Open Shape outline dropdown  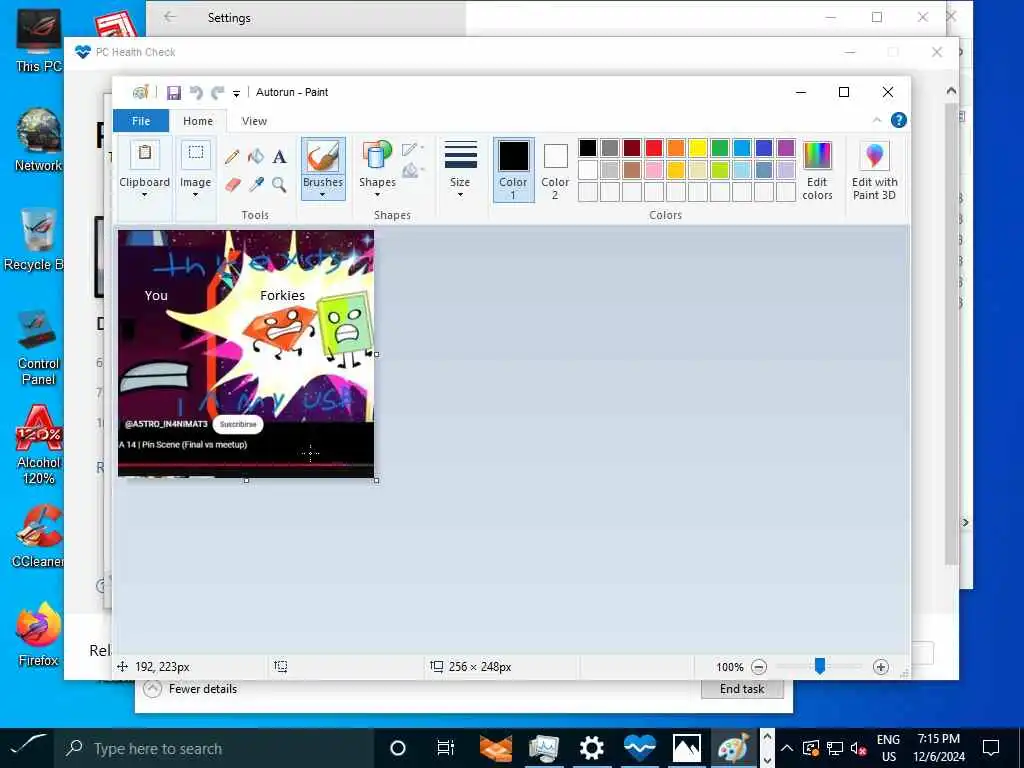[413, 149]
